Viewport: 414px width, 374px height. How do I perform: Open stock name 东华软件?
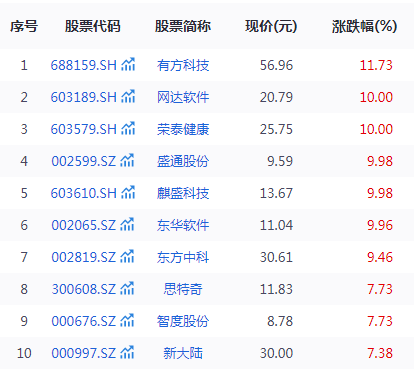[183, 225]
